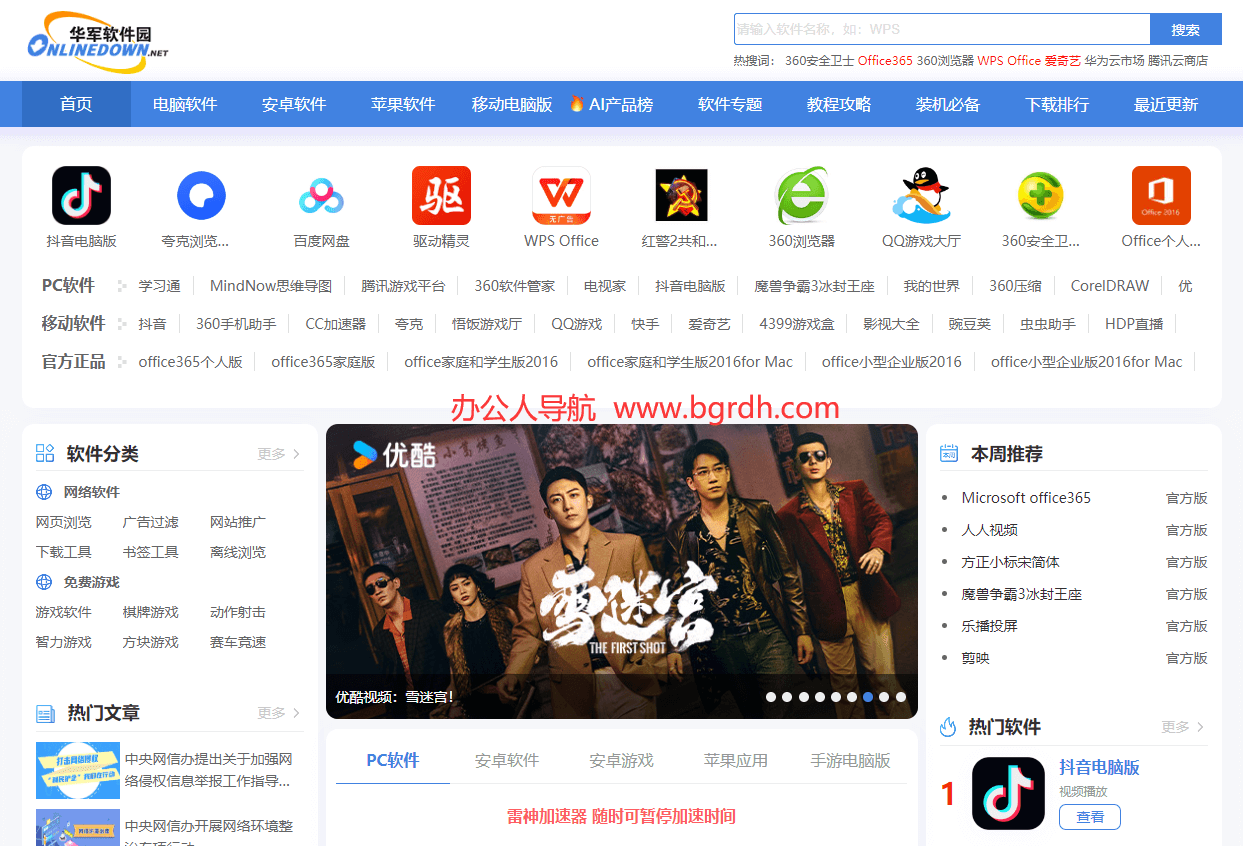Open the 360手机助手 link

(236, 324)
